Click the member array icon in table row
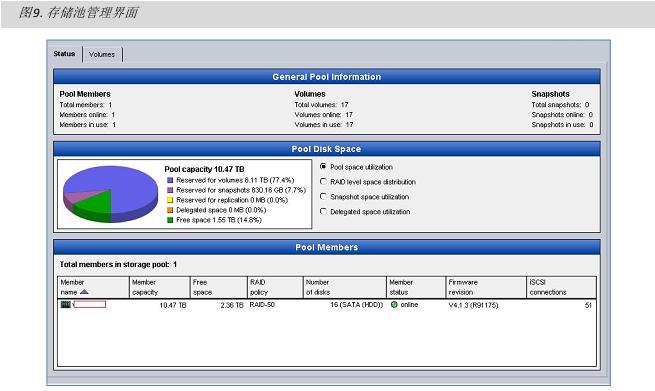The width and height of the screenshot is (655, 391). [66, 305]
